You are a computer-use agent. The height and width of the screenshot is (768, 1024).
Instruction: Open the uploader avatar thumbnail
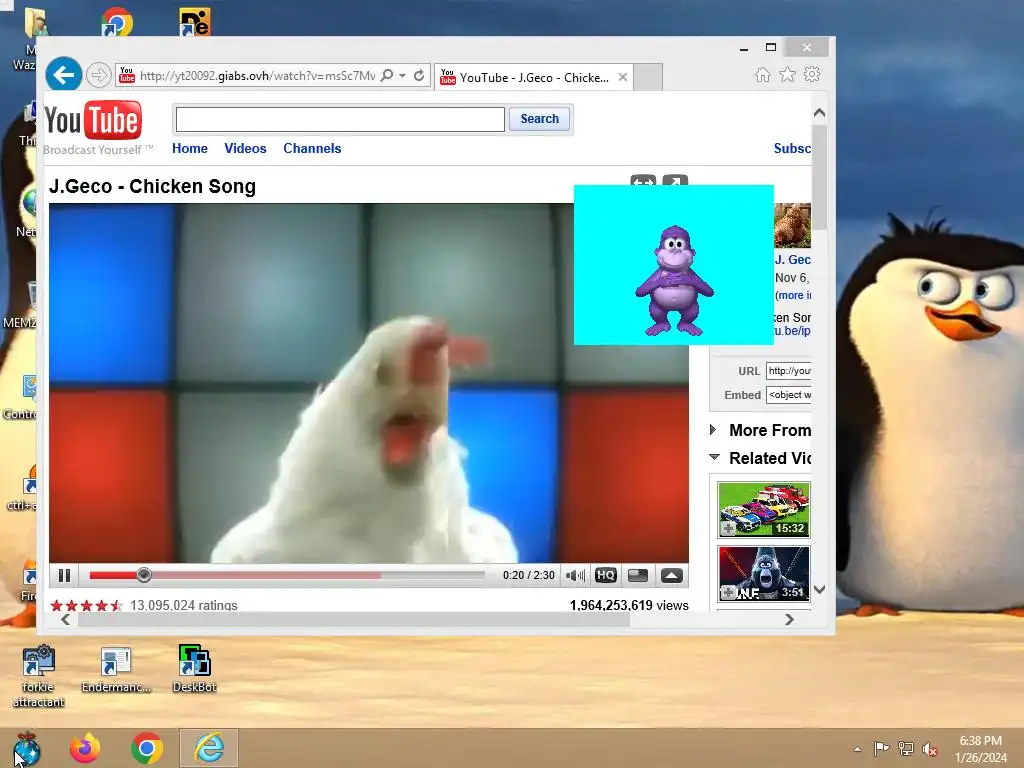click(792, 226)
